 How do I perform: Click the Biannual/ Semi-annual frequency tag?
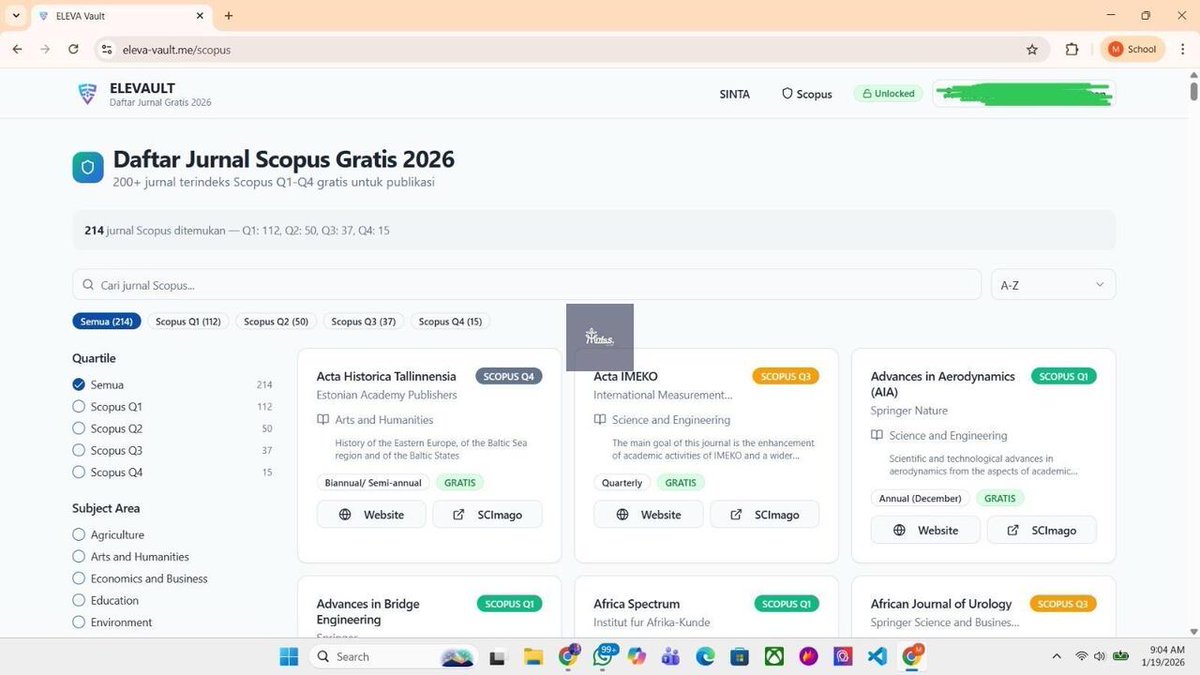pyautogui.click(x=373, y=482)
